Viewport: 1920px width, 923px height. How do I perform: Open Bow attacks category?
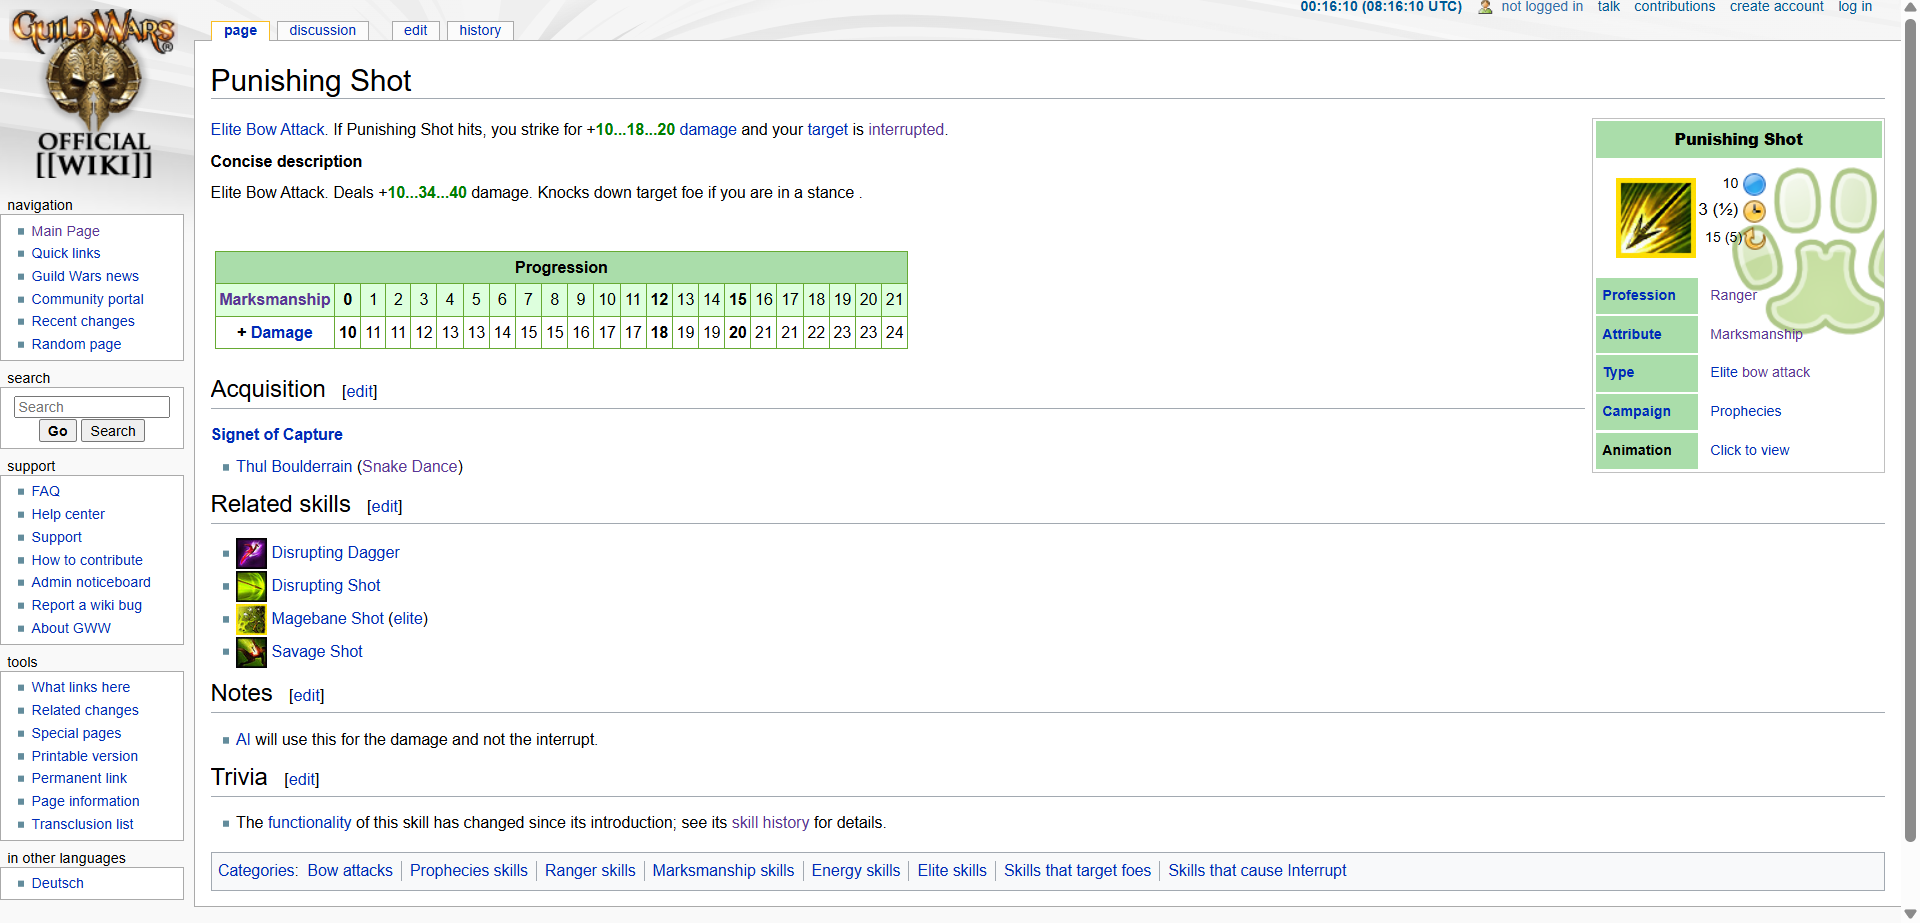(x=350, y=870)
